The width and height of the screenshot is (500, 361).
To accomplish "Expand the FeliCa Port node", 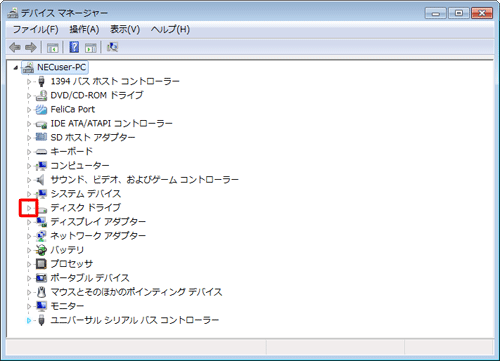I will [29, 110].
